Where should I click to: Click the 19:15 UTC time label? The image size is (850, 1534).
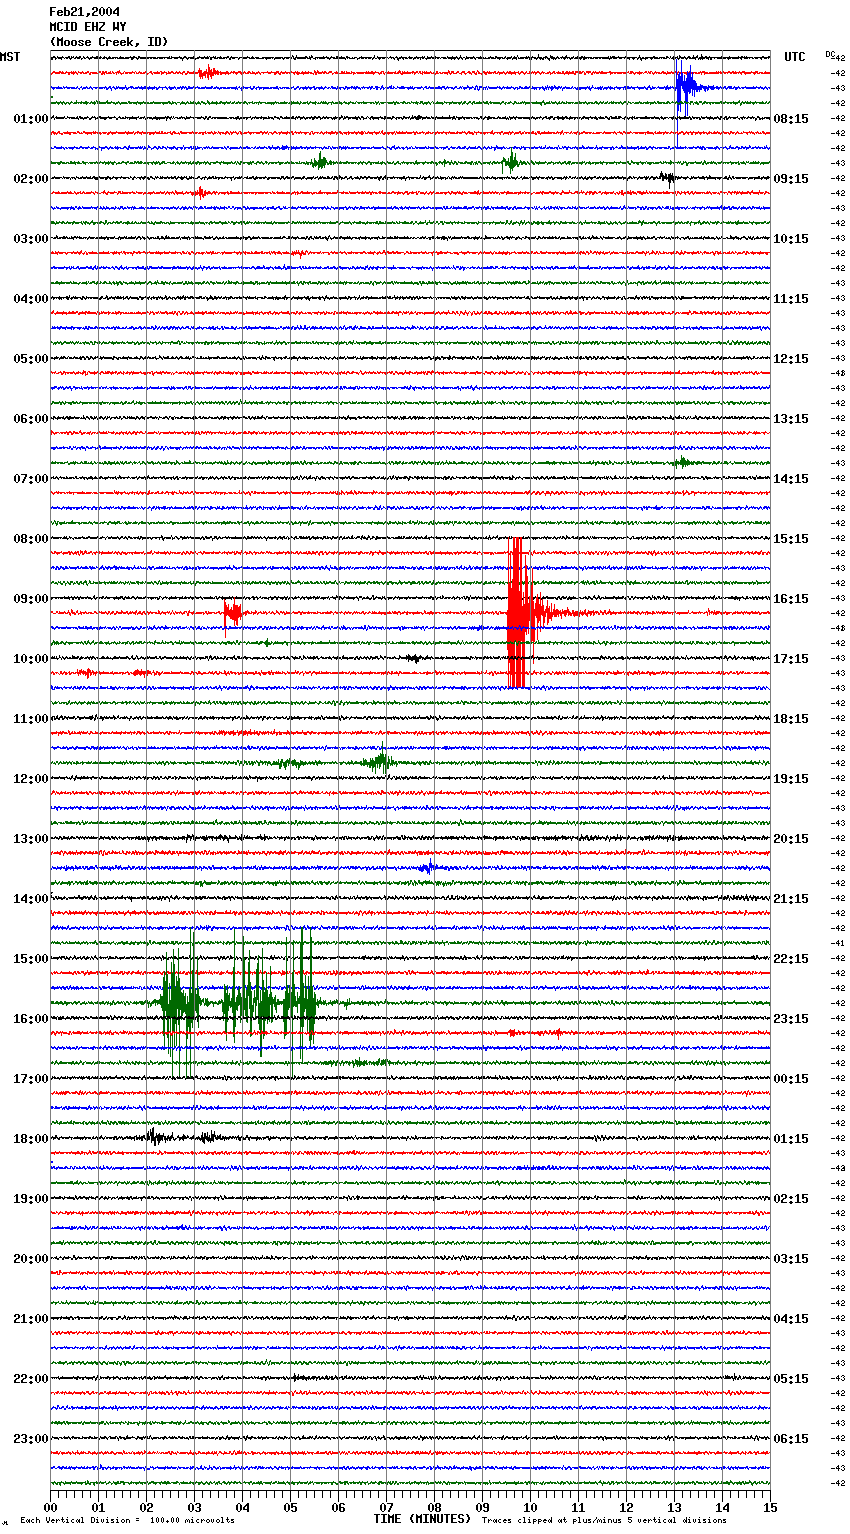click(x=791, y=779)
